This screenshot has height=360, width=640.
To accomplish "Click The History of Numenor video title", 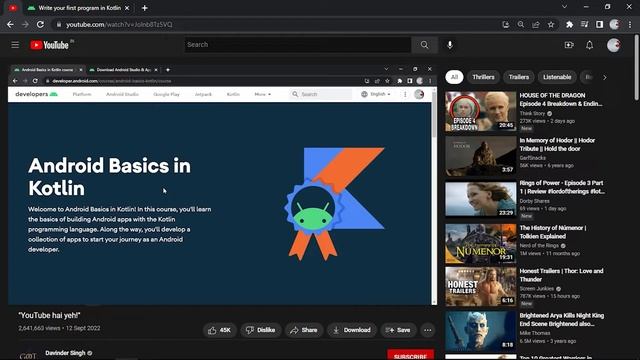I will [x=553, y=232].
